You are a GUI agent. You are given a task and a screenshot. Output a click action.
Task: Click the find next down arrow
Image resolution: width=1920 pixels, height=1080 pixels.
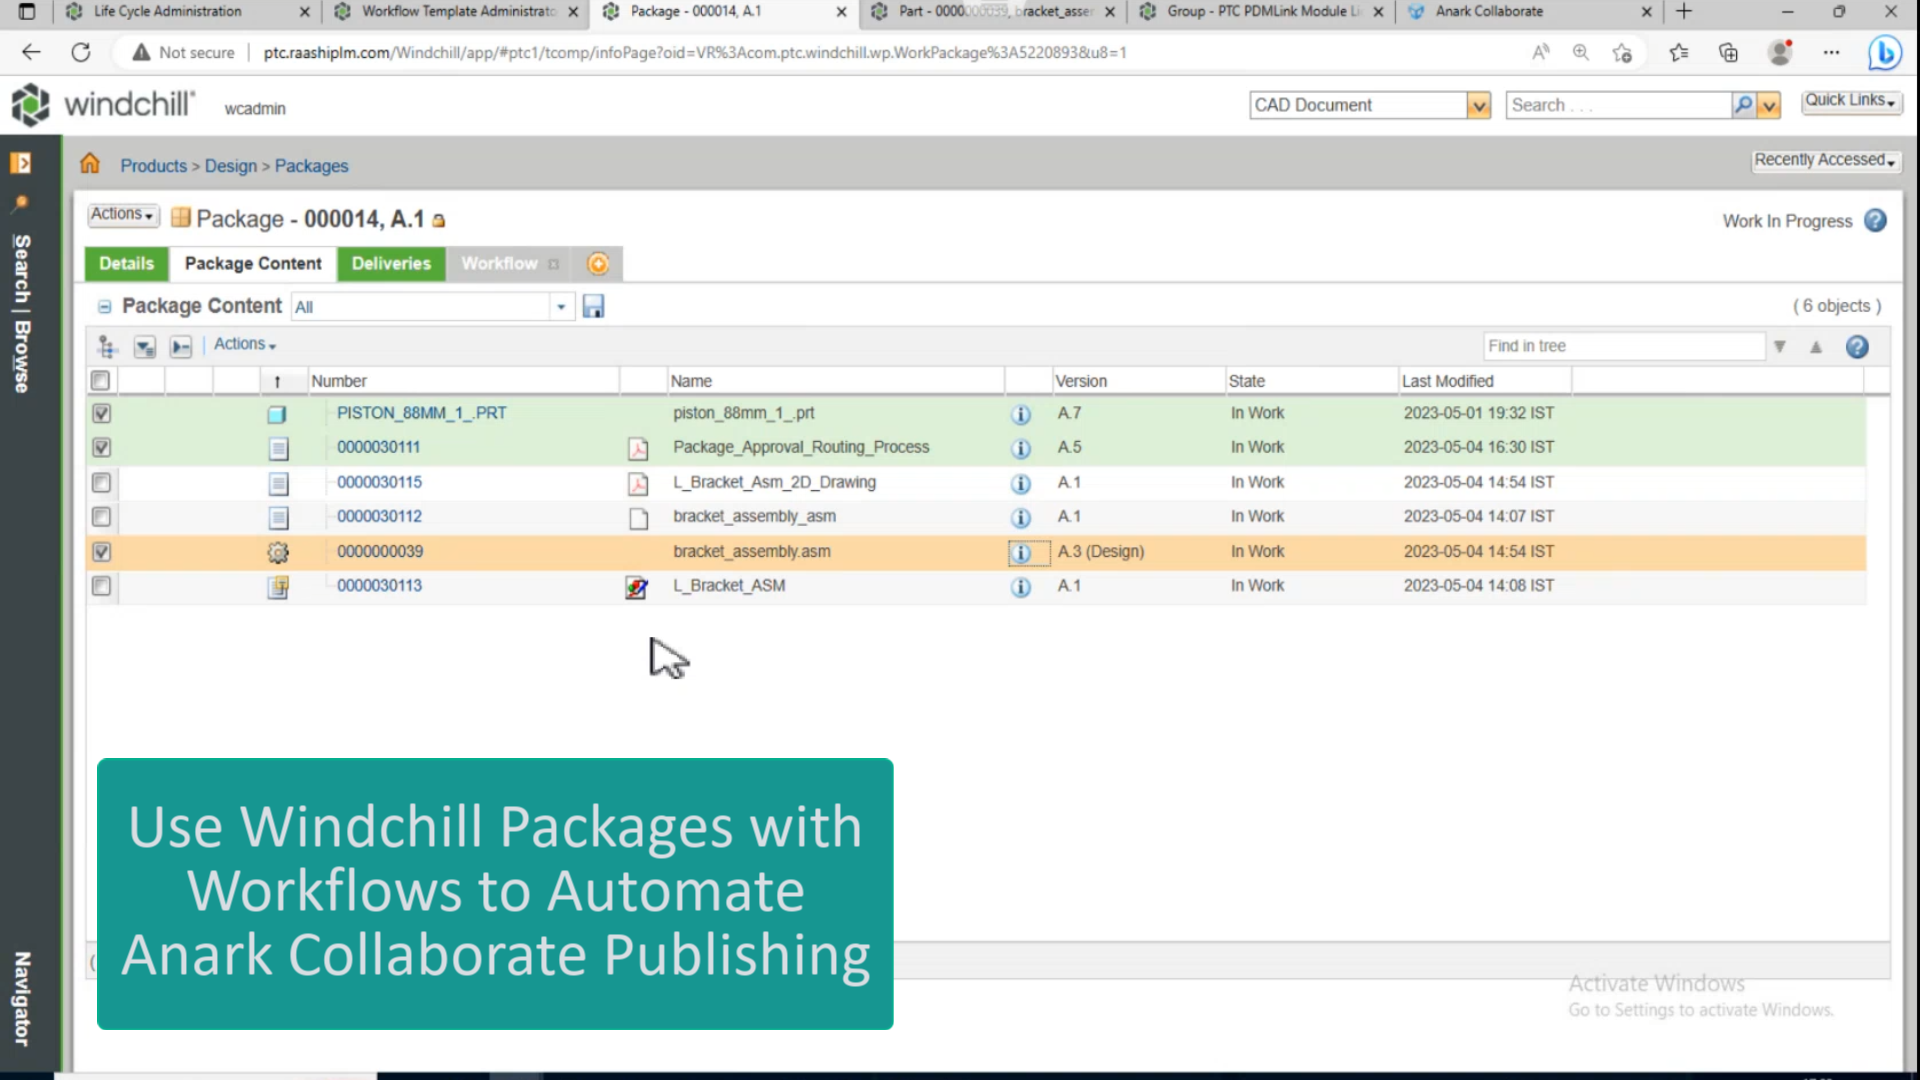pos(1779,347)
